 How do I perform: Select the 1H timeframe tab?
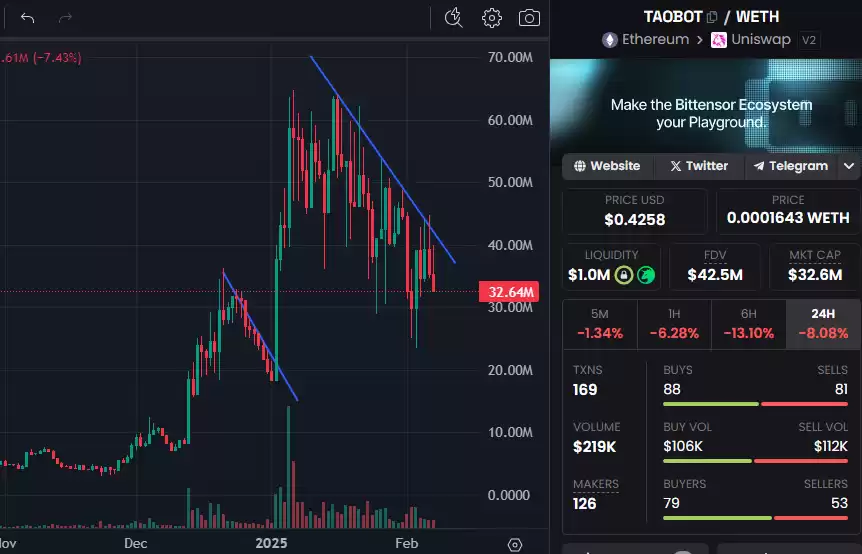click(675, 324)
